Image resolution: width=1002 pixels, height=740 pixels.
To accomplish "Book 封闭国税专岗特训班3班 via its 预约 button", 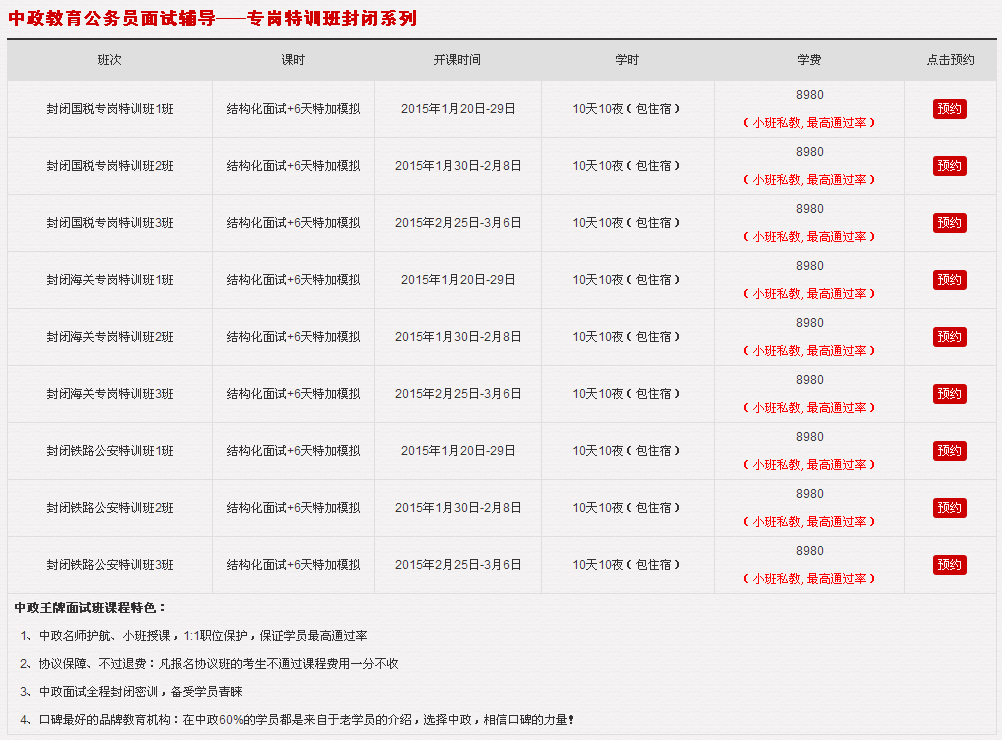I will point(949,223).
